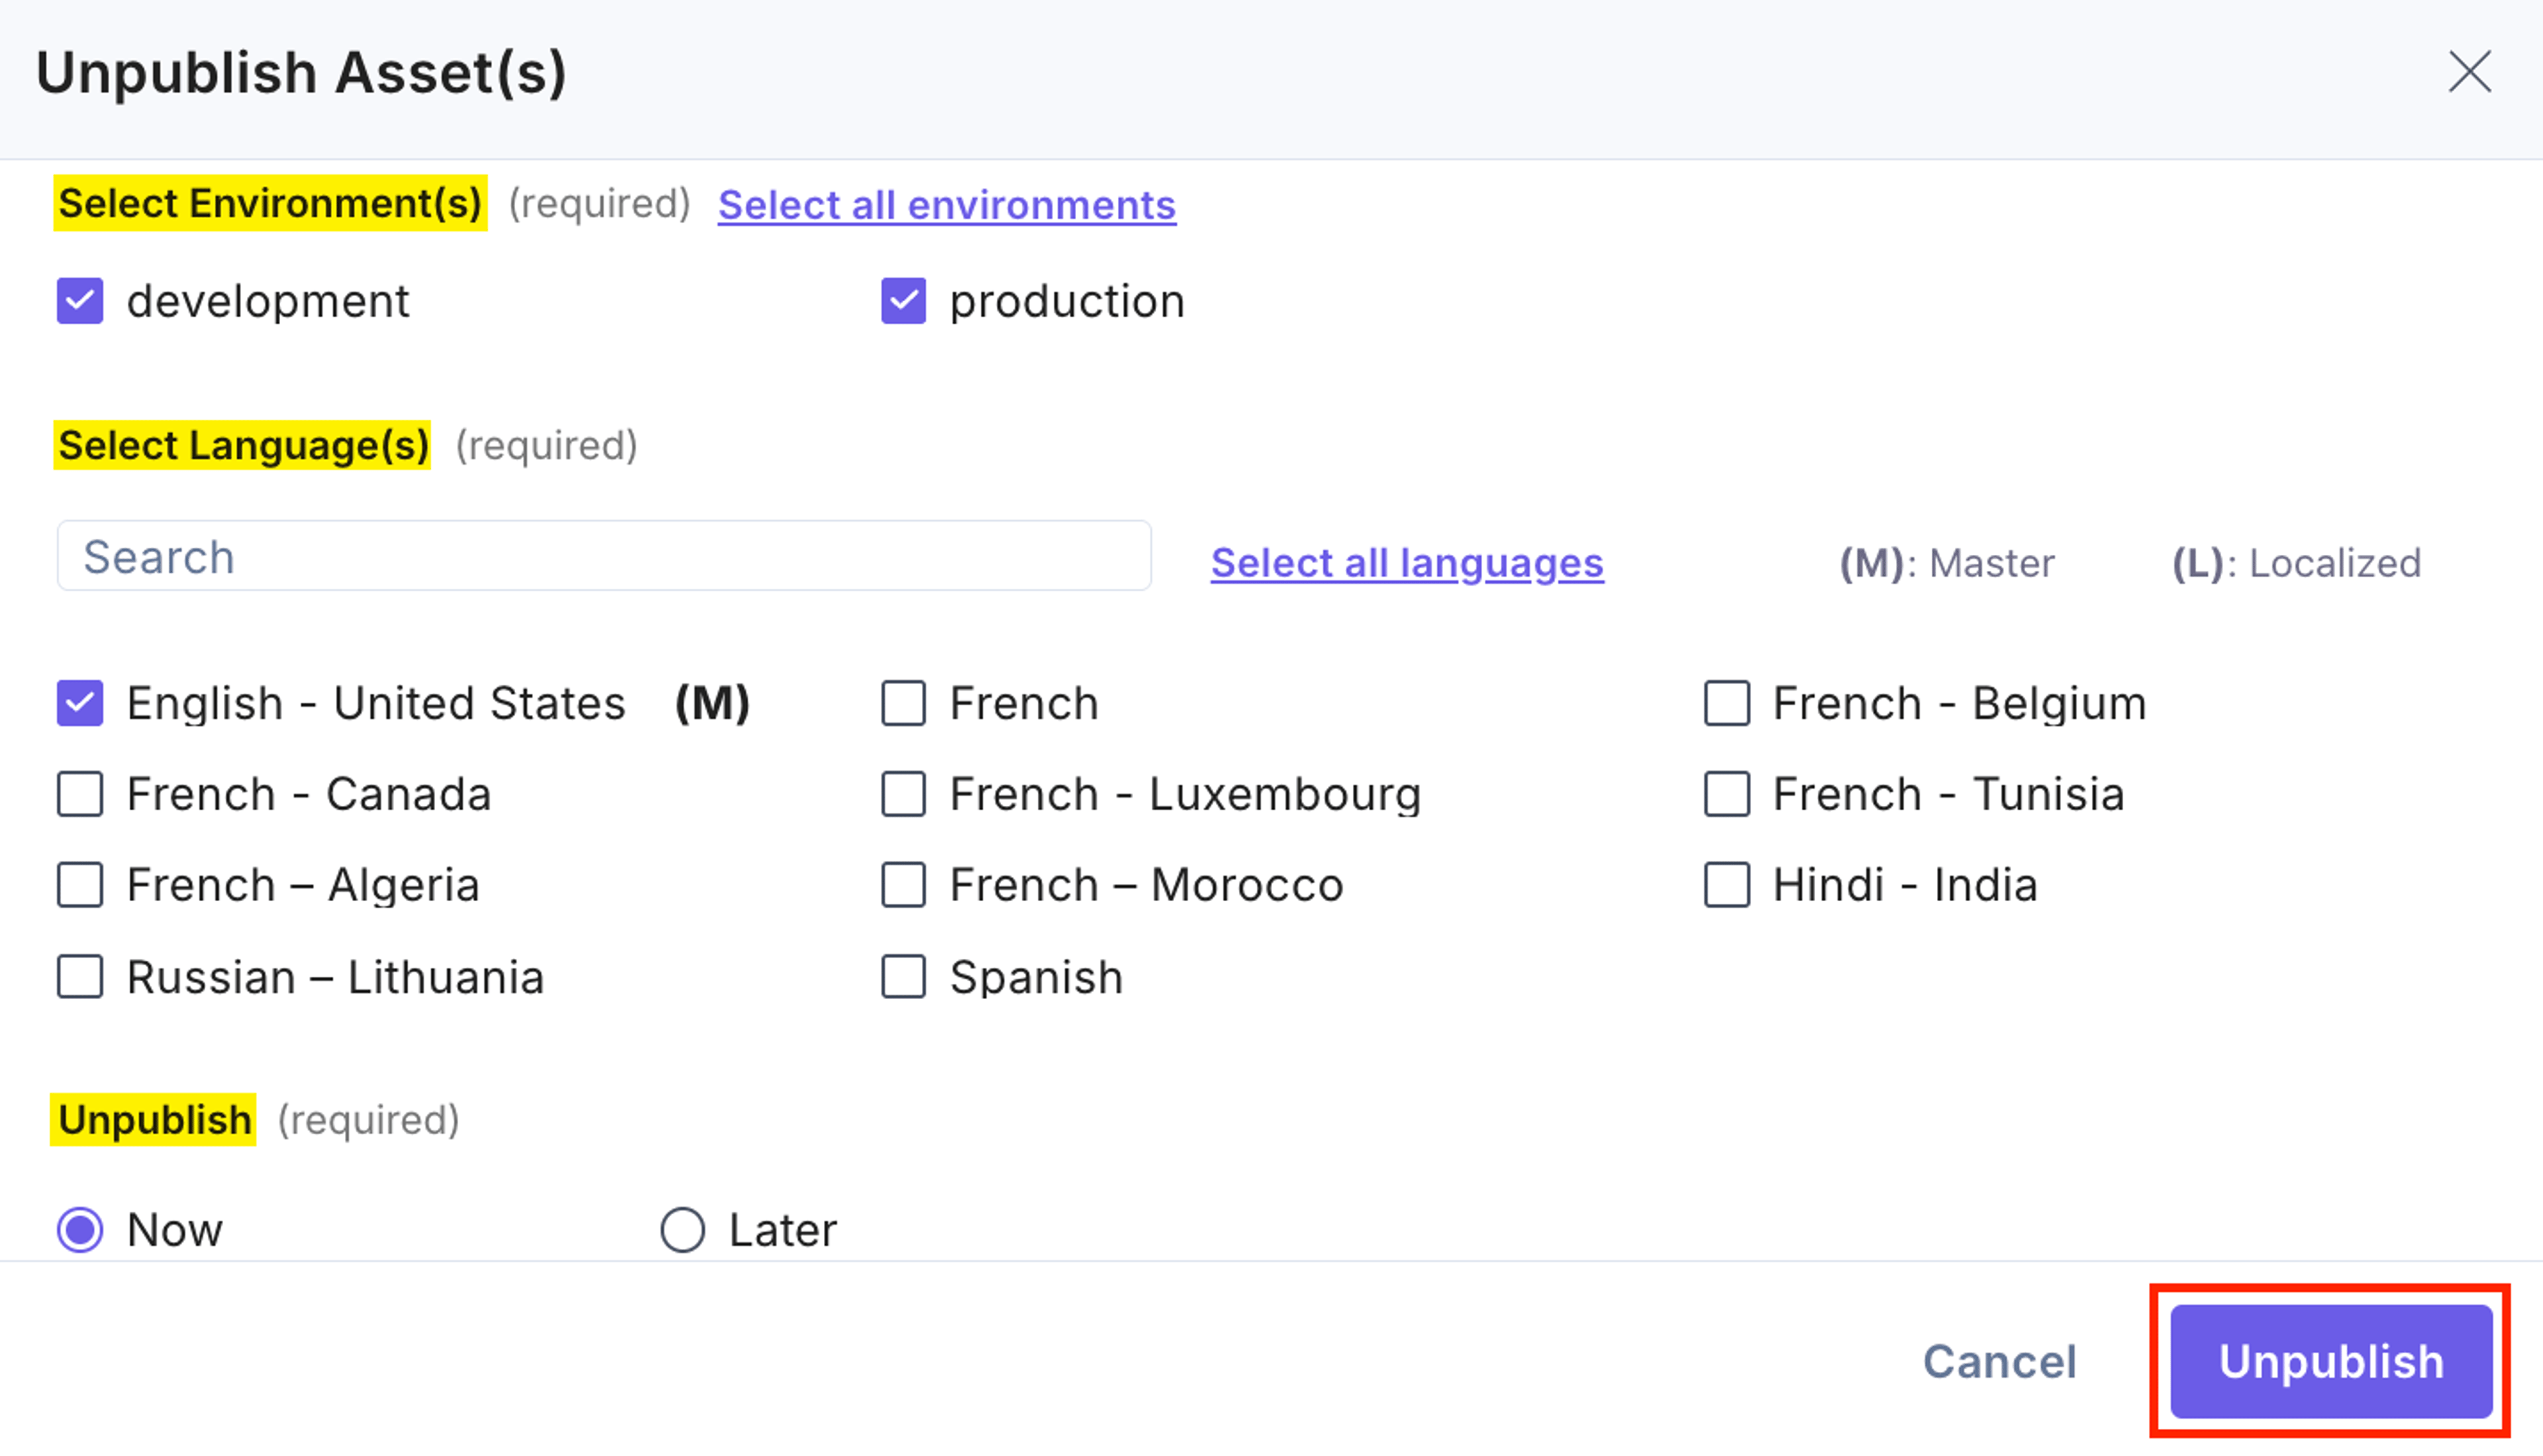The image size is (2543, 1456).
Task: Click the (L): Localized legend text
Action: [2296, 563]
